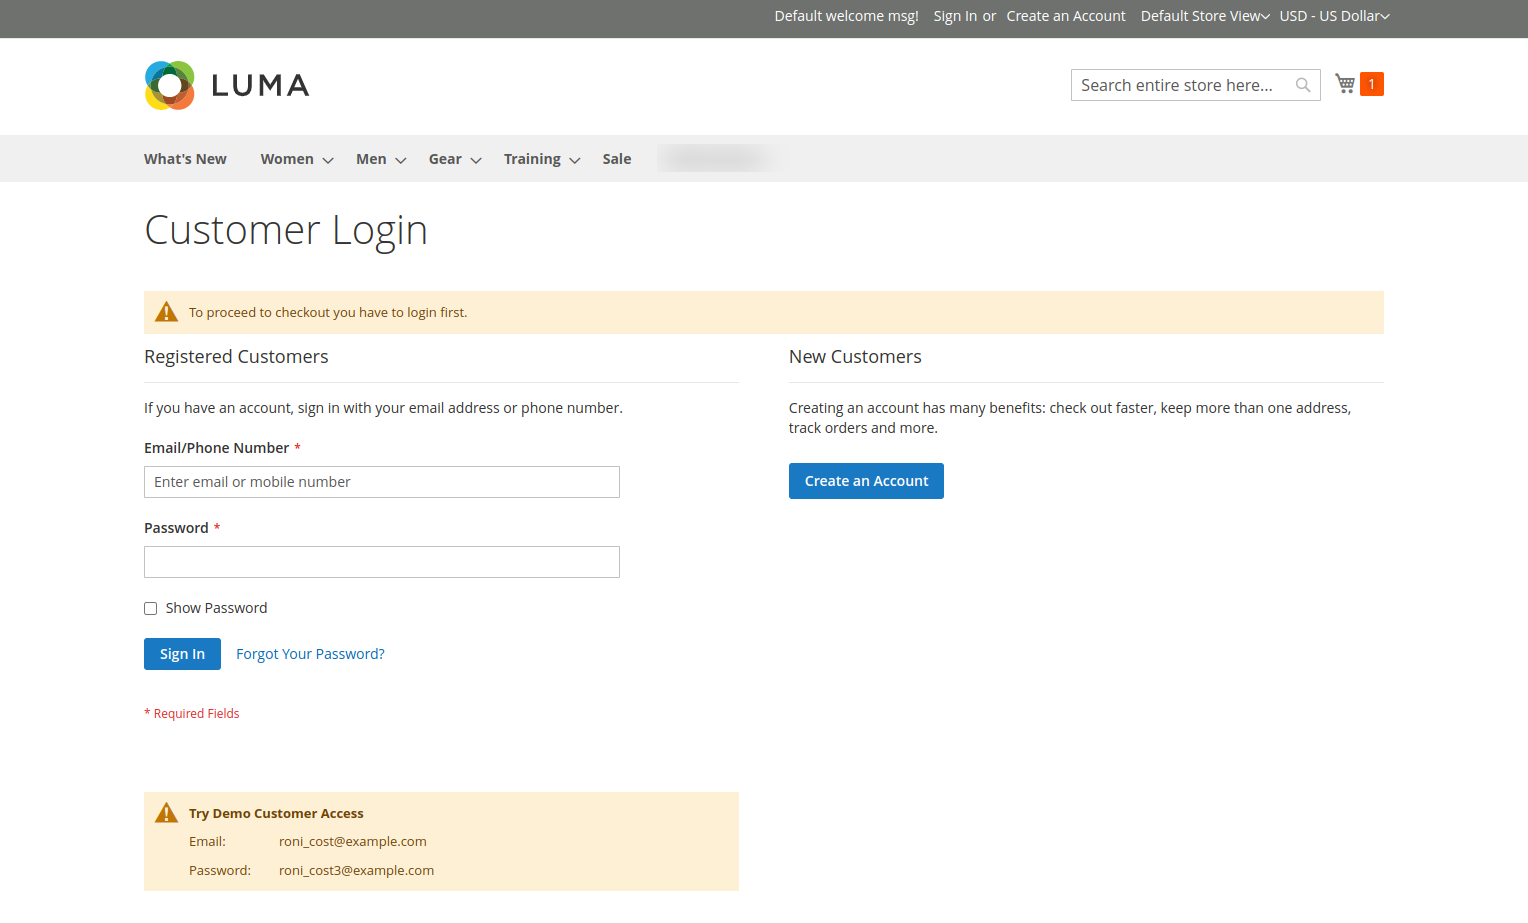This screenshot has height=923, width=1528.
Task: Open the shopping cart icon
Action: (x=1345, y=84)
